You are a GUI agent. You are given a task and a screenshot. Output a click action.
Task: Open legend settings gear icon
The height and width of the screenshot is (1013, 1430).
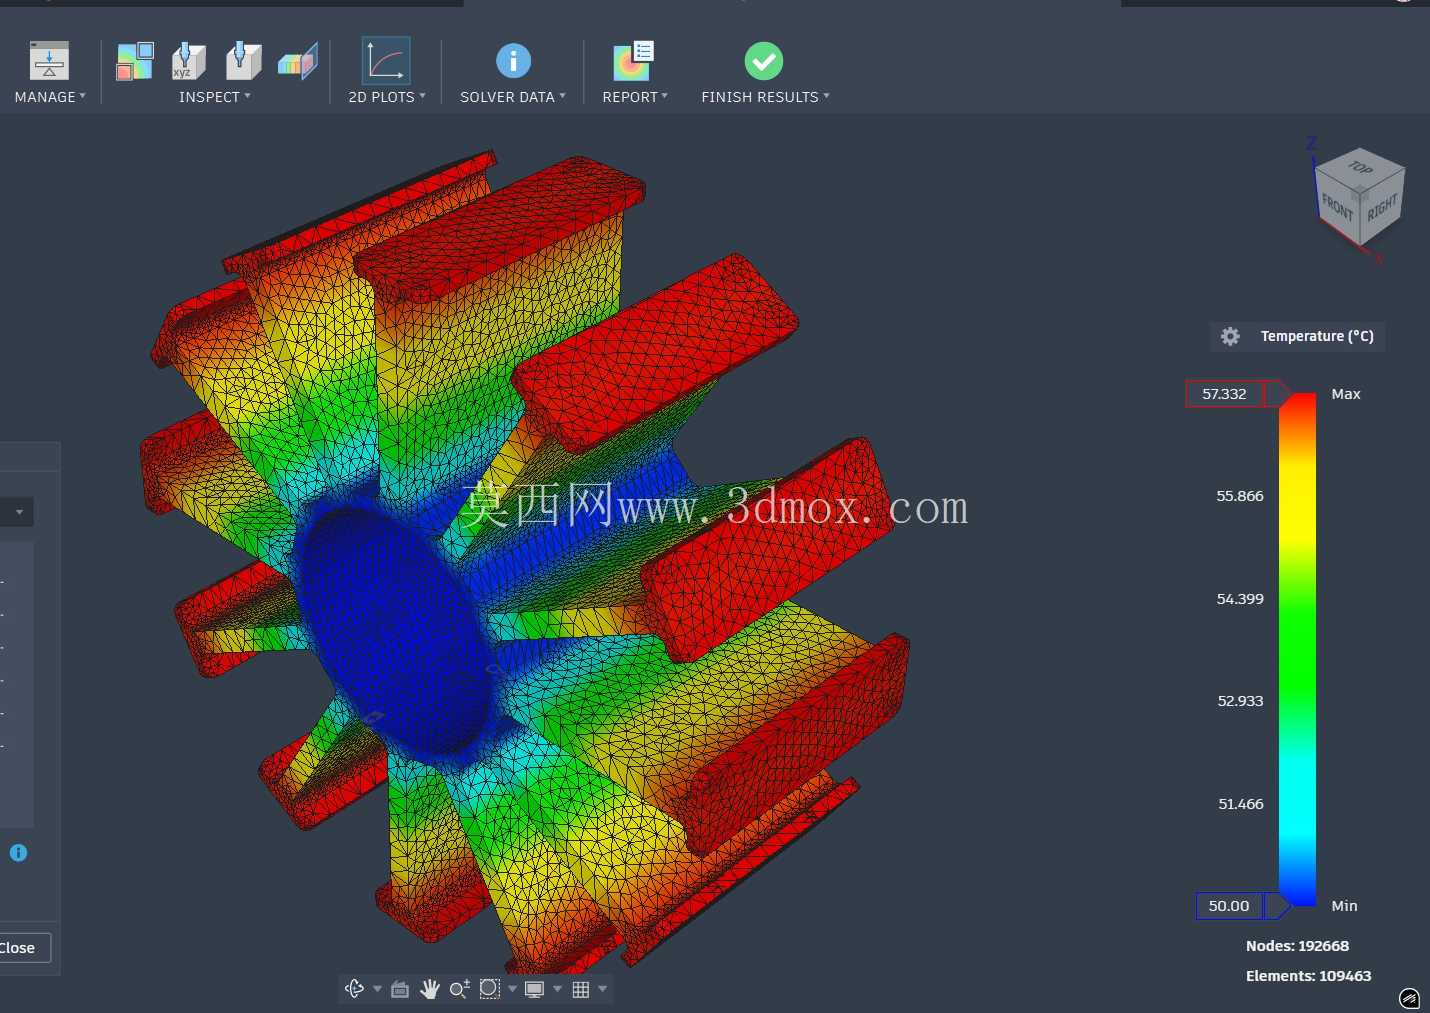pos(1231,337)
